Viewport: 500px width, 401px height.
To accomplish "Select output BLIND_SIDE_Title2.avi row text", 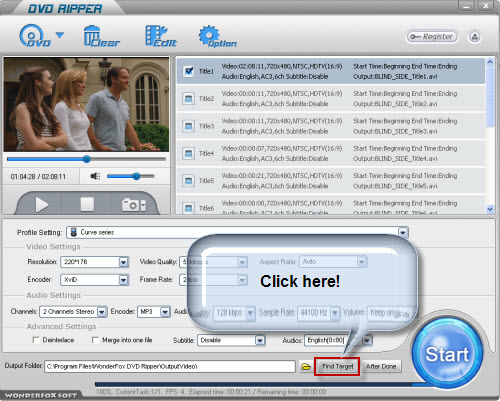I will (x=395, y=104).
